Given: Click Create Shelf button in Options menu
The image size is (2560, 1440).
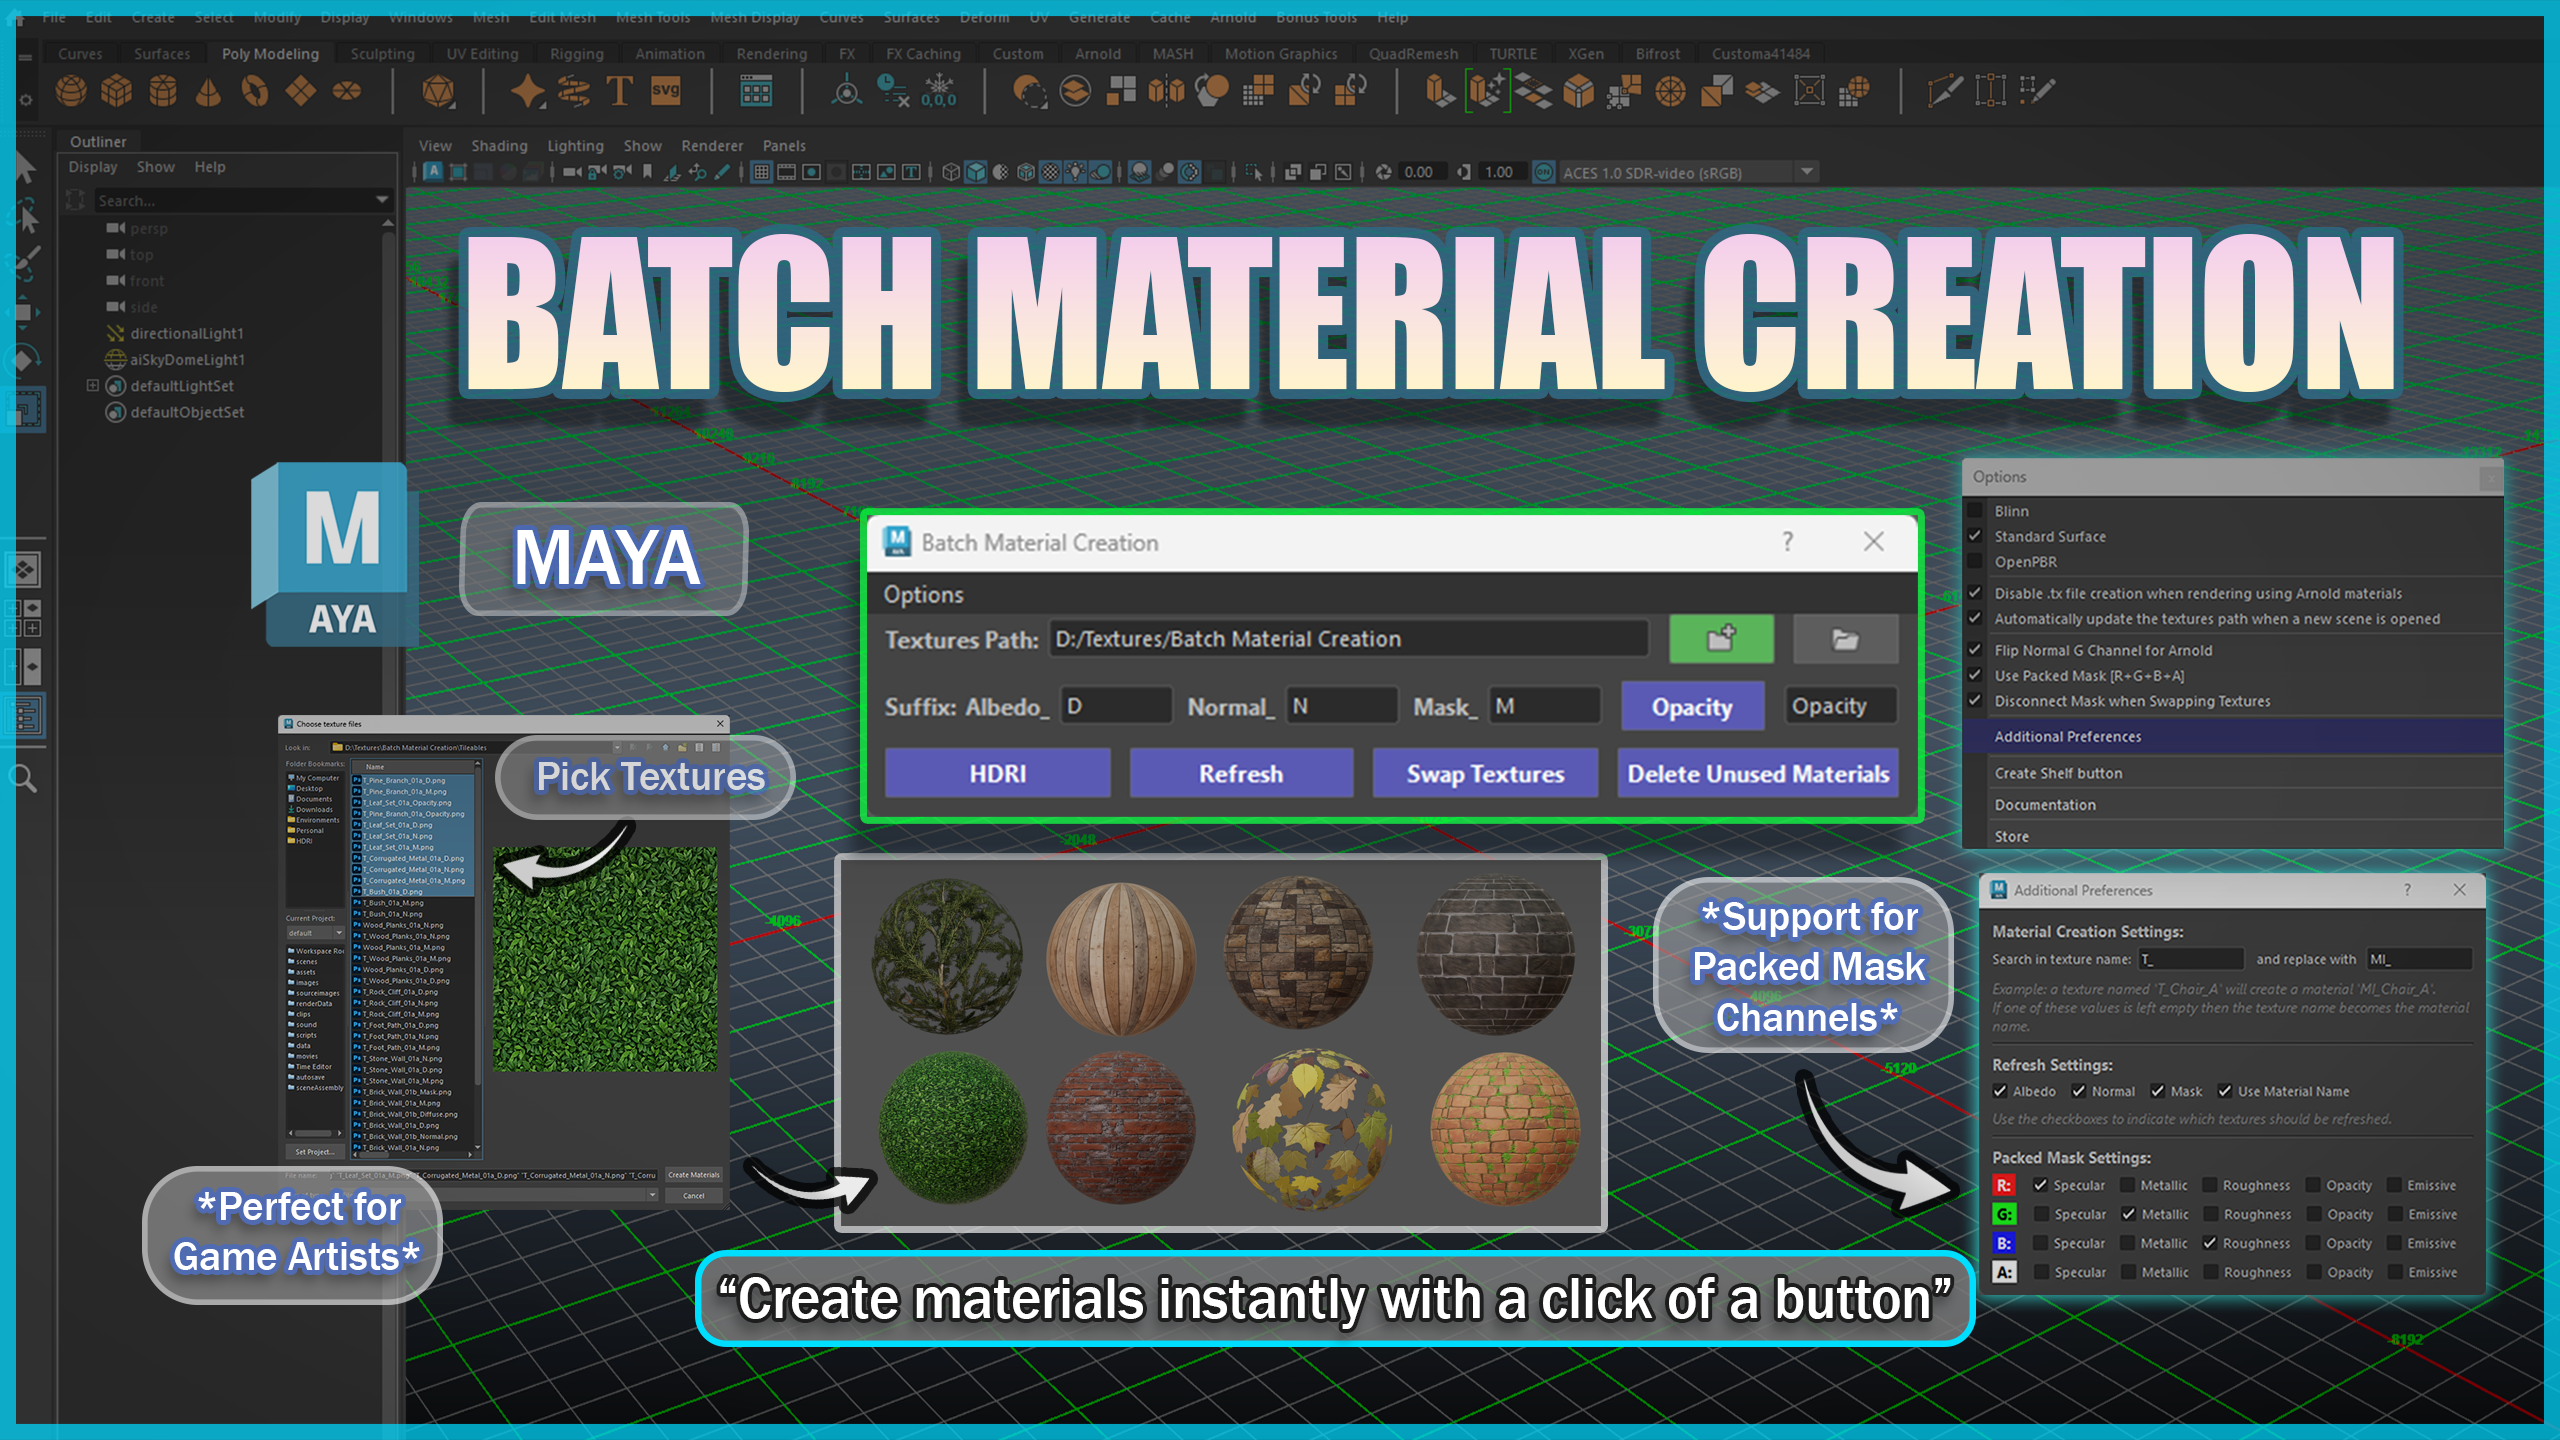Looking at the screenshot, I should [x=2233, y=773].
